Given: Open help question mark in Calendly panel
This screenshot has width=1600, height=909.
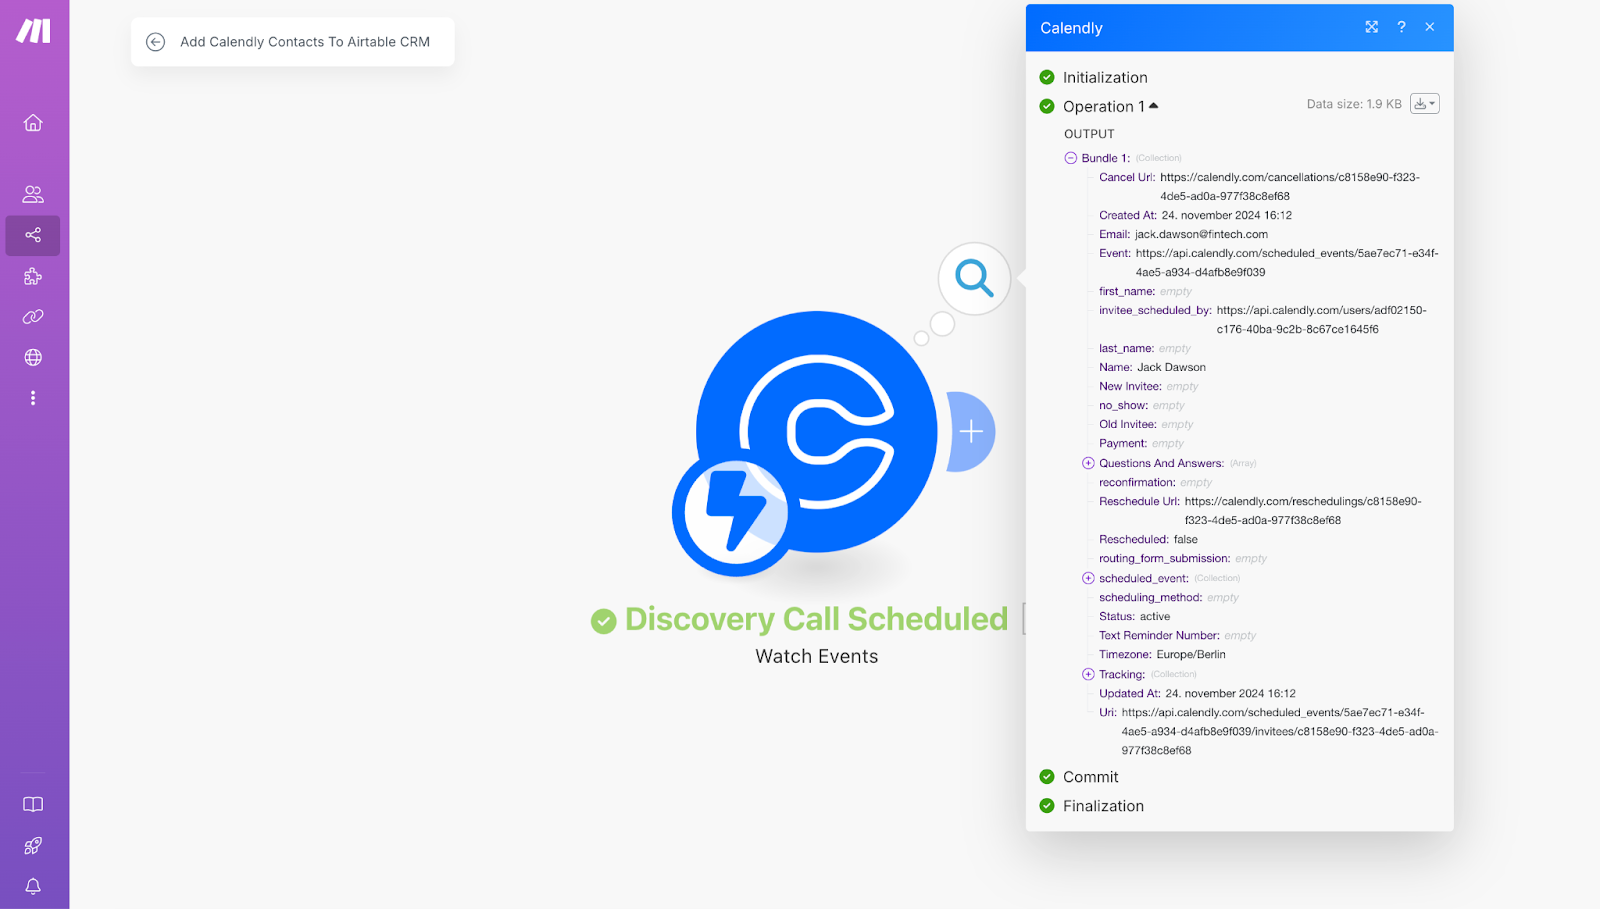Looking at the screenshot, I should tap(1401, 27).
